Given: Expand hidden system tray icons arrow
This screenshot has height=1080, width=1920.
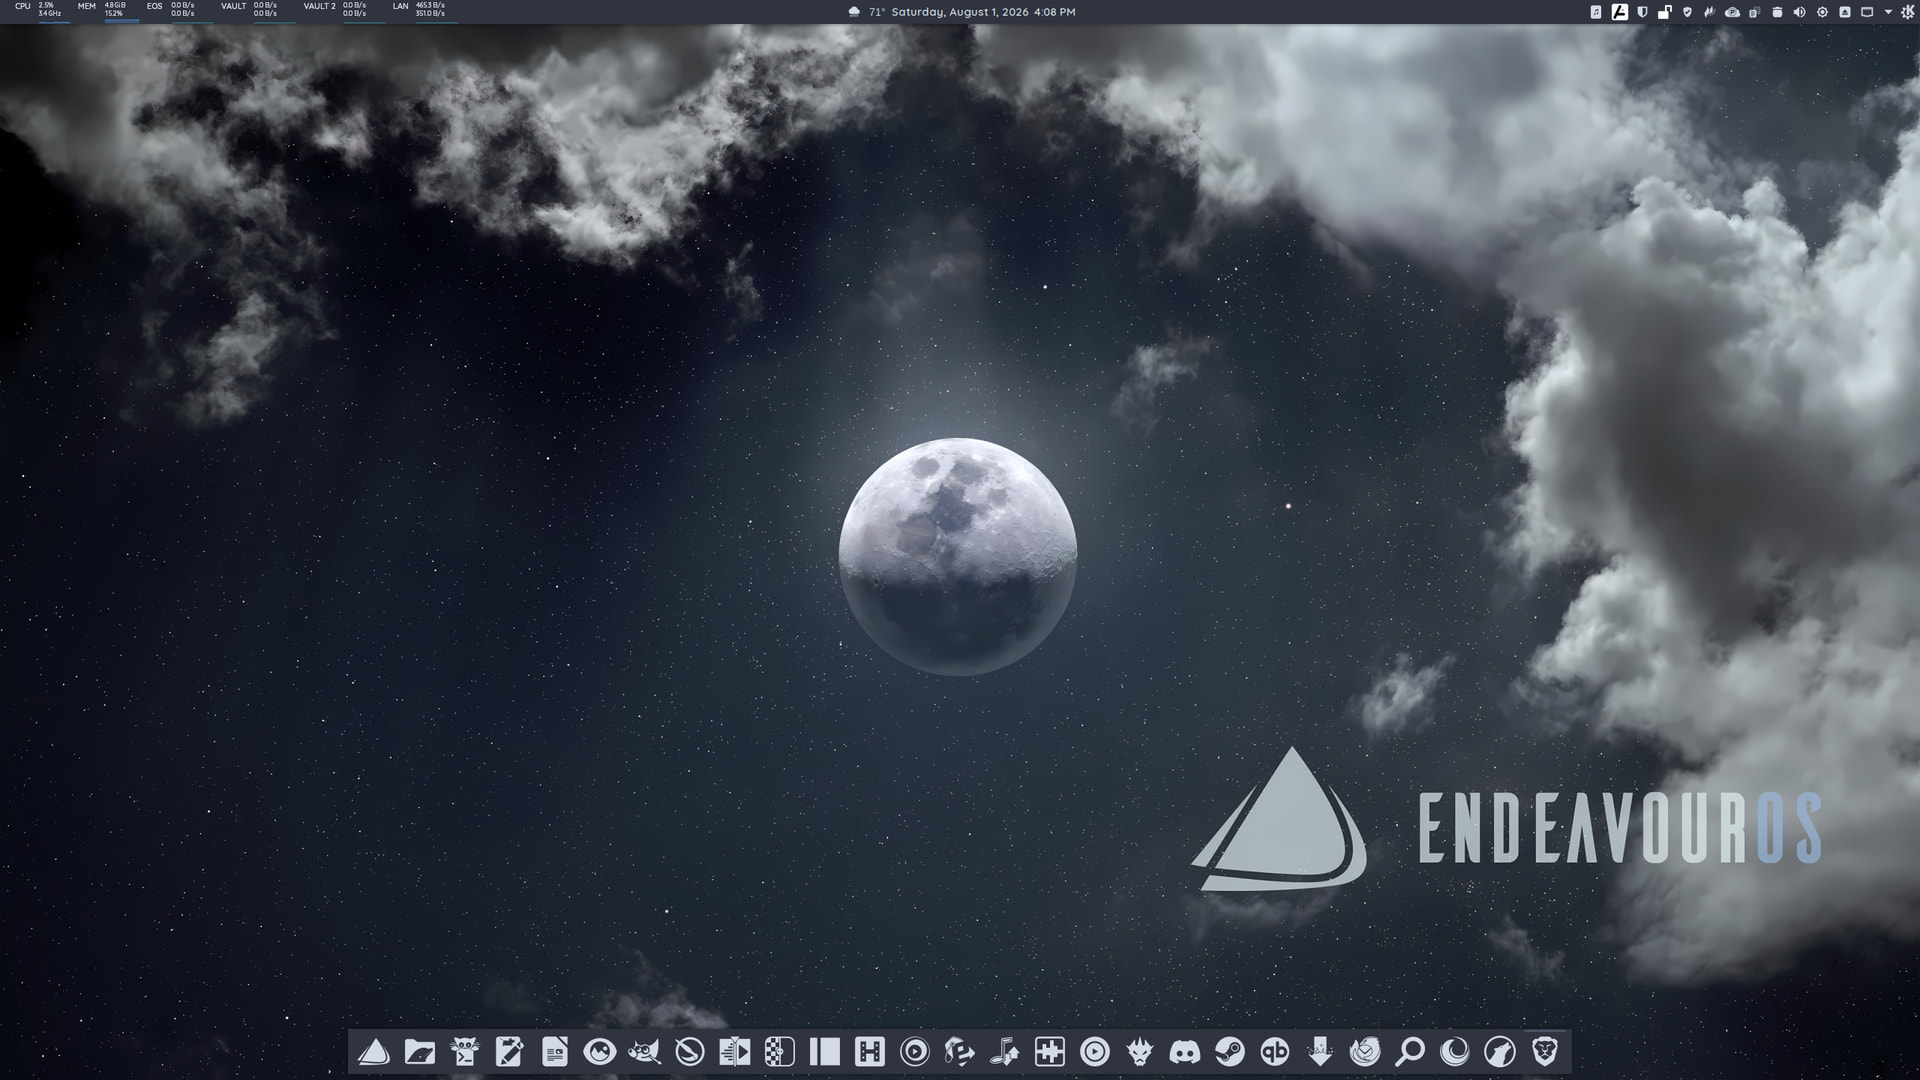Looking at the screenshot, I should tap(1888, 12).
